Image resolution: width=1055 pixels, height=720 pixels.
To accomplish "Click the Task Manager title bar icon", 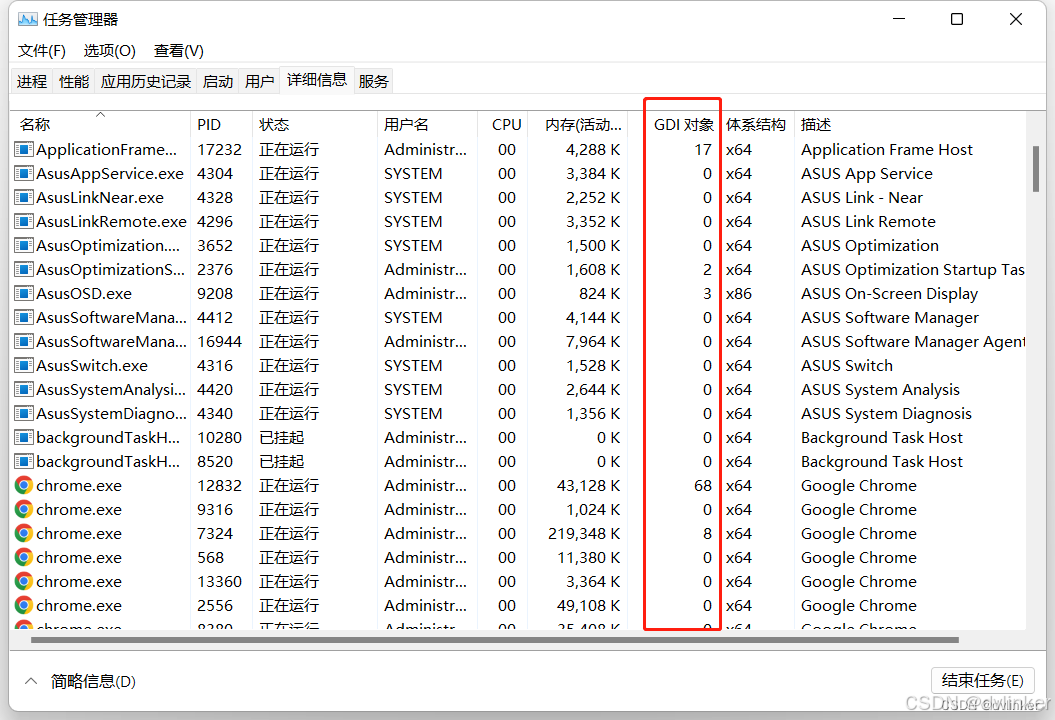I will [28, 20].
